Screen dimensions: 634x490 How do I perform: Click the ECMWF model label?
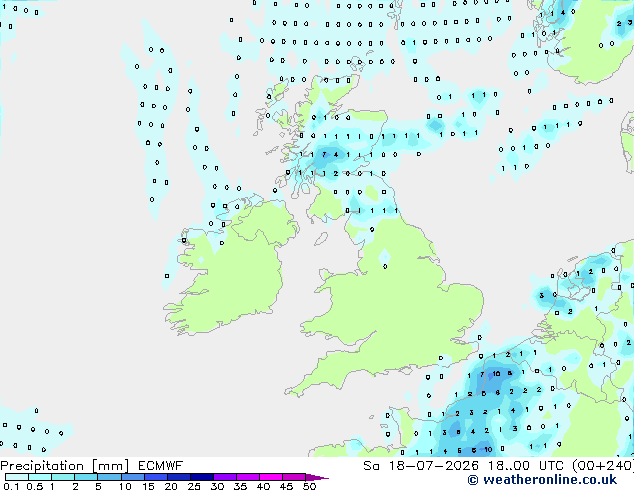click(x=161, y=466)
